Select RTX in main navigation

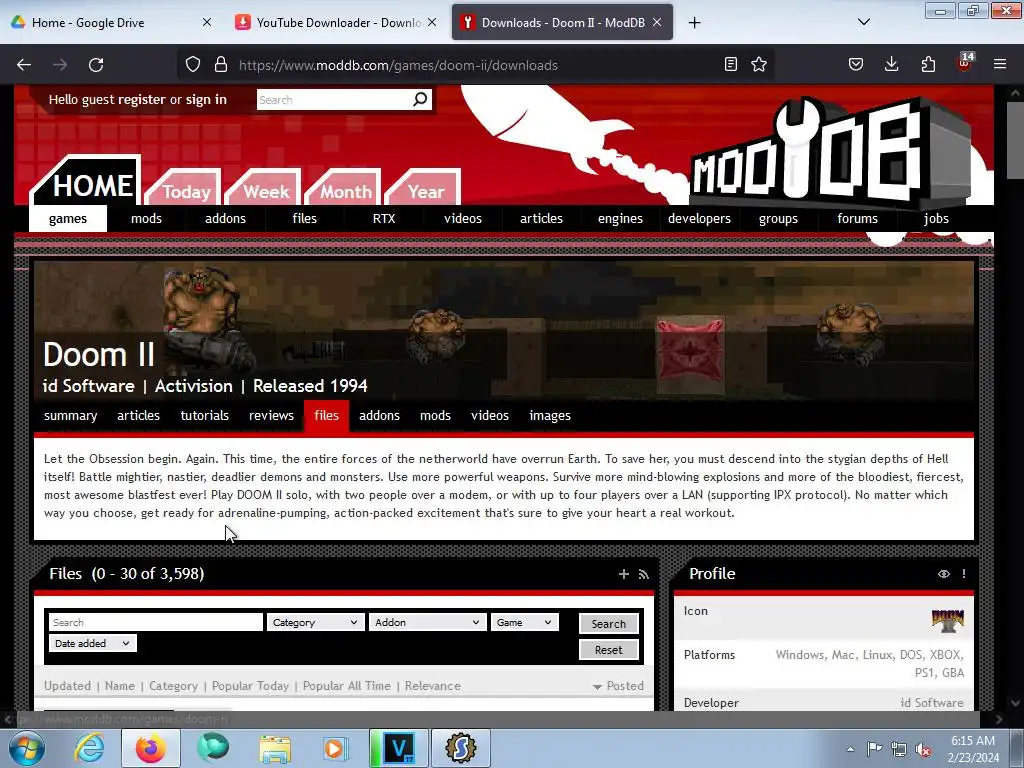pyautogui.click(x=384, y=219)
